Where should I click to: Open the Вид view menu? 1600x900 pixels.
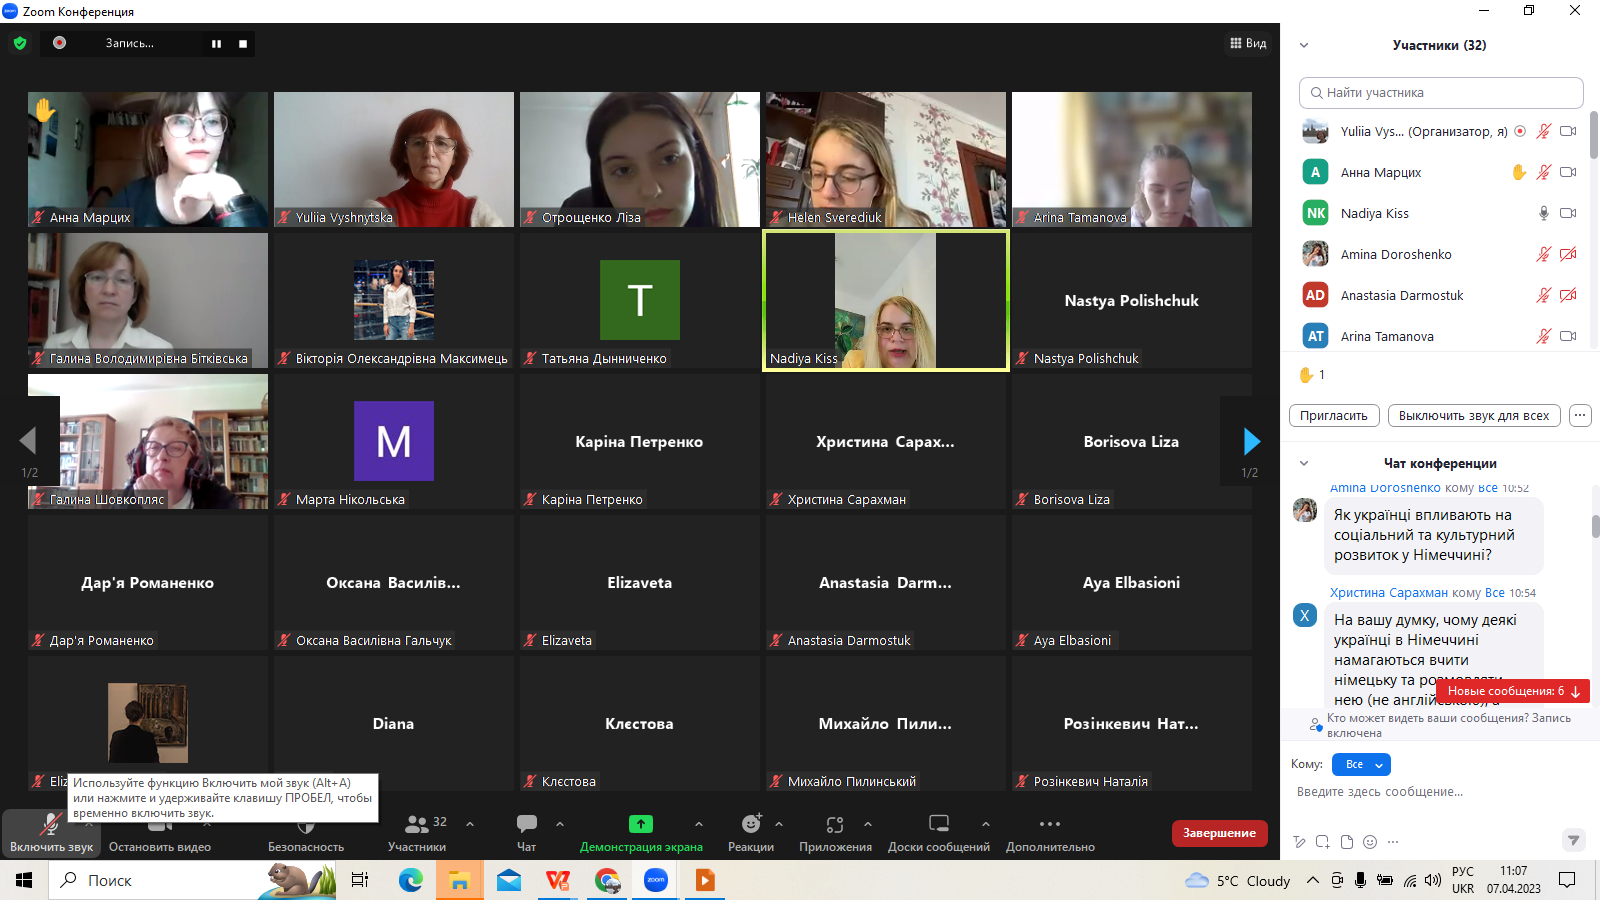click(1248, 43)
